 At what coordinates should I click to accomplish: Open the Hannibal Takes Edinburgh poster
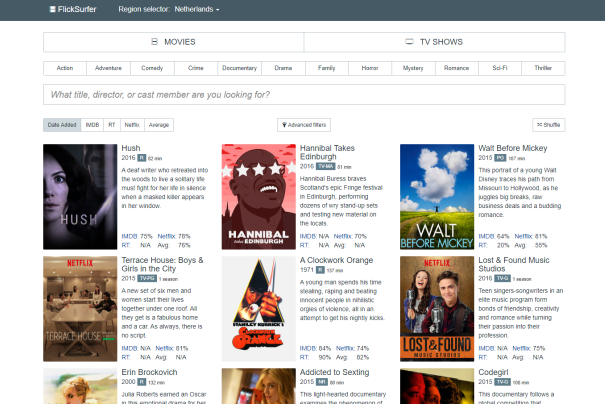(x=259, y=197)
